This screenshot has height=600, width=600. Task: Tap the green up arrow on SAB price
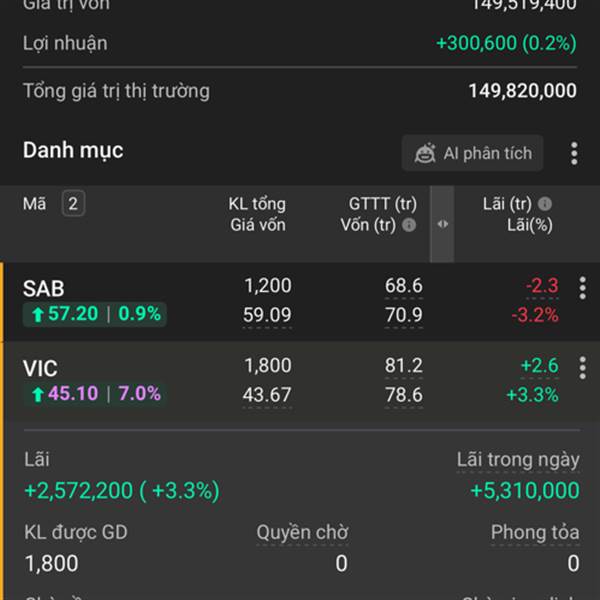point(38,315)
